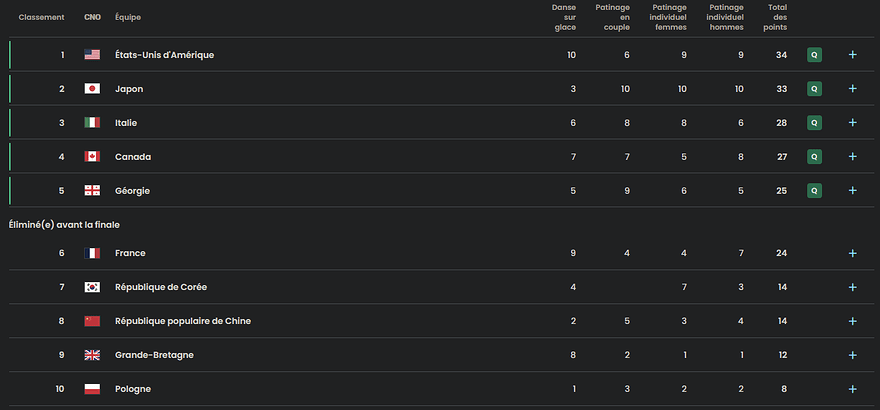Open the Italie team link
Viewport: 880px width, 410px height.
(126, 123)
